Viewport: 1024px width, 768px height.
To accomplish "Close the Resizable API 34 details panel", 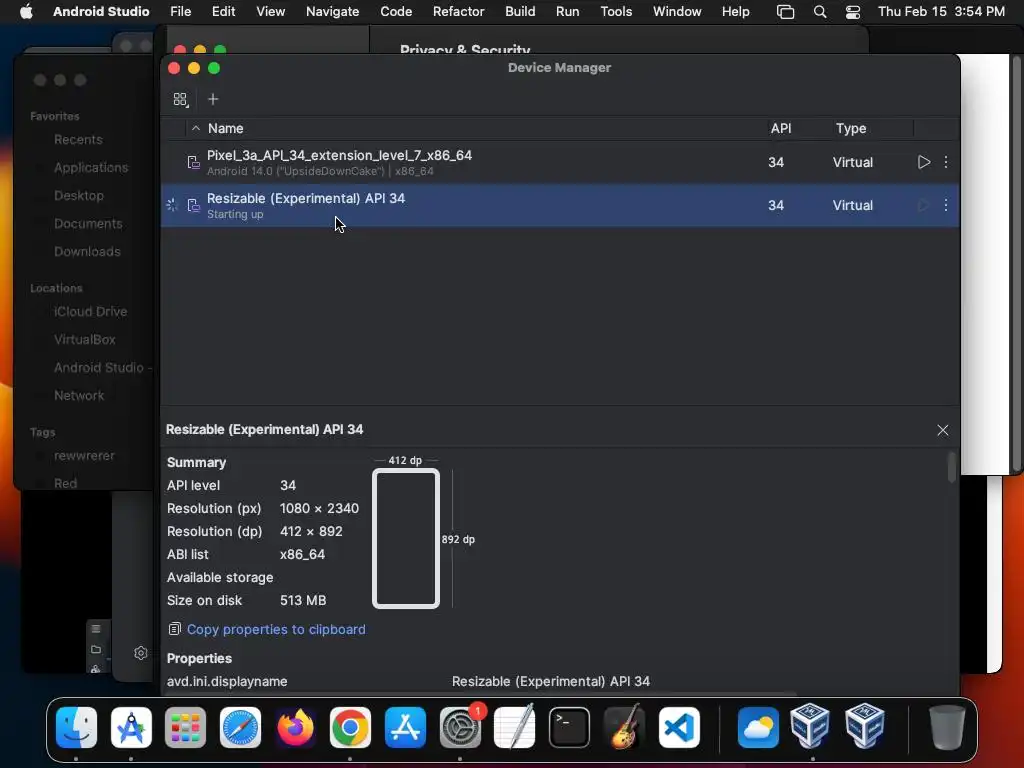I will (942, 430).
